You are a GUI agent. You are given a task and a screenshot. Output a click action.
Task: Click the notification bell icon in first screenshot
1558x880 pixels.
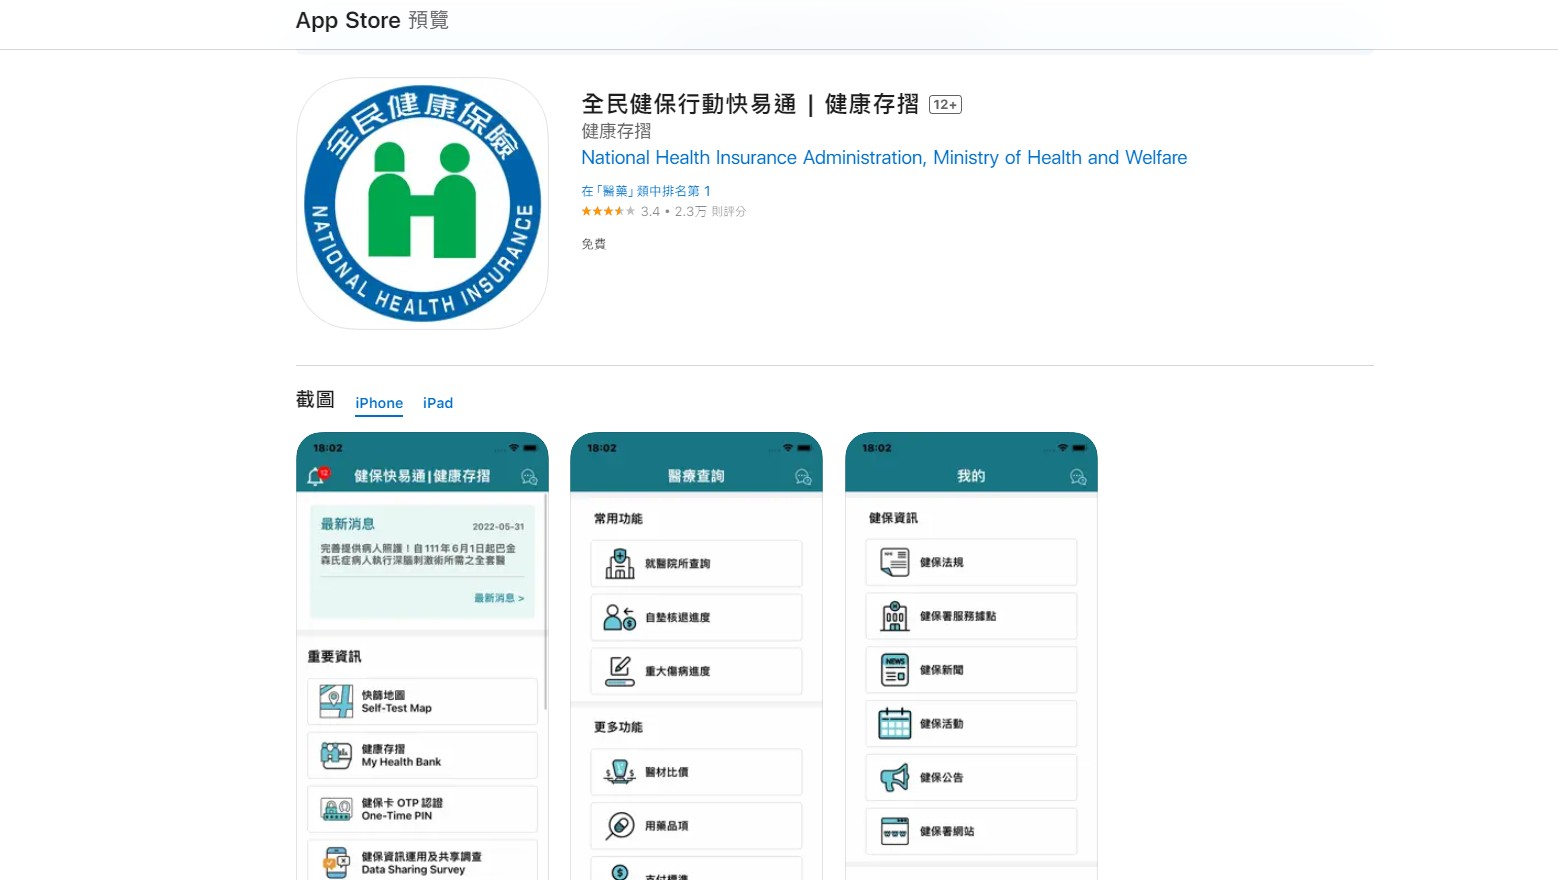(x=317, y=476)
